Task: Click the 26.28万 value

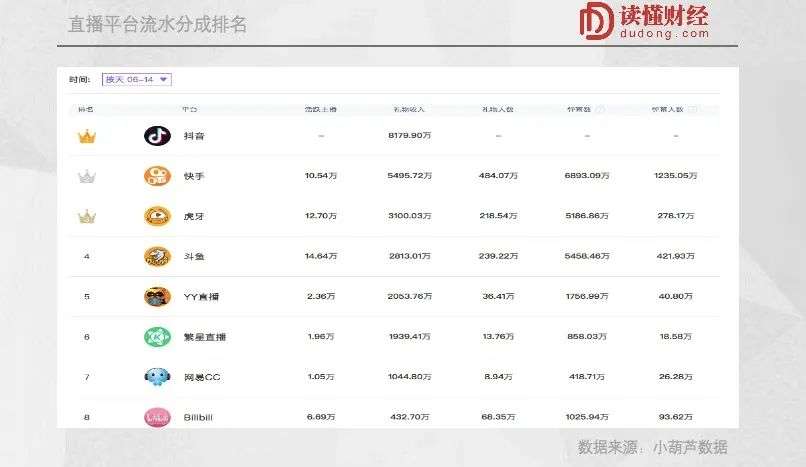Action: tap(675, 377)
